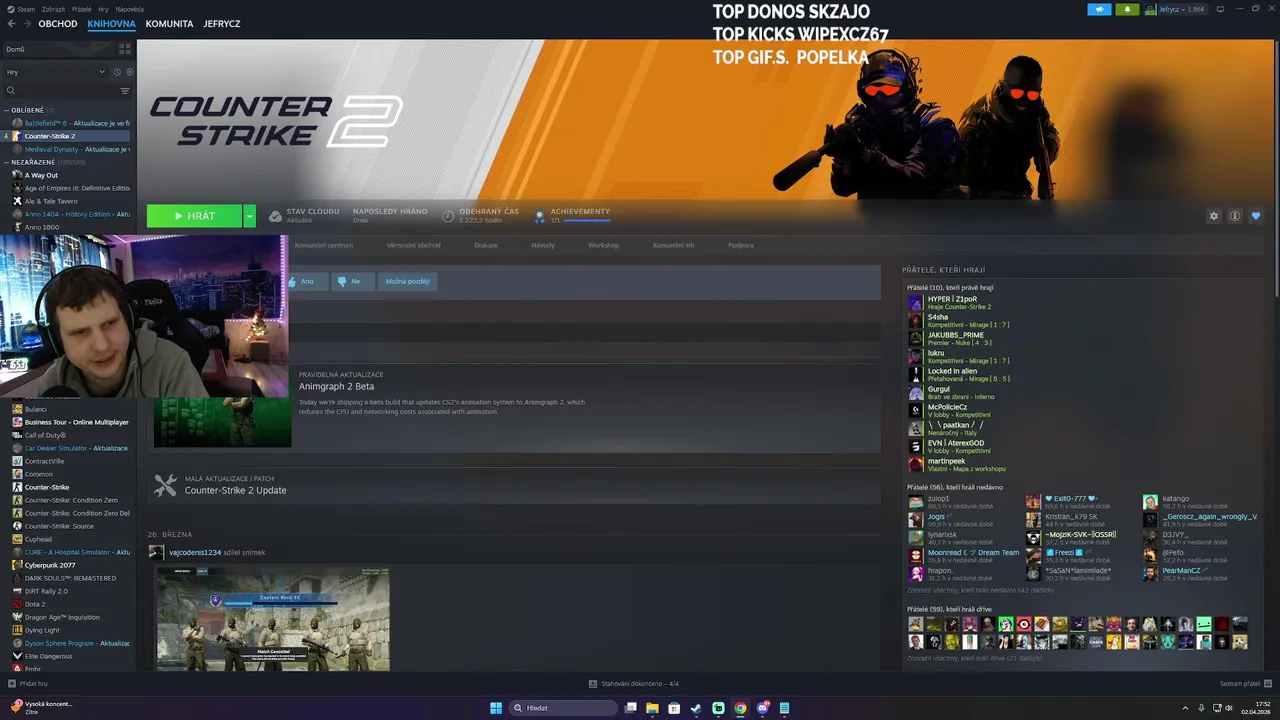Click the Task View taskbar icon
Image resolution: width=1280 pixels, height=720 pixels.
tap(630, 708)
